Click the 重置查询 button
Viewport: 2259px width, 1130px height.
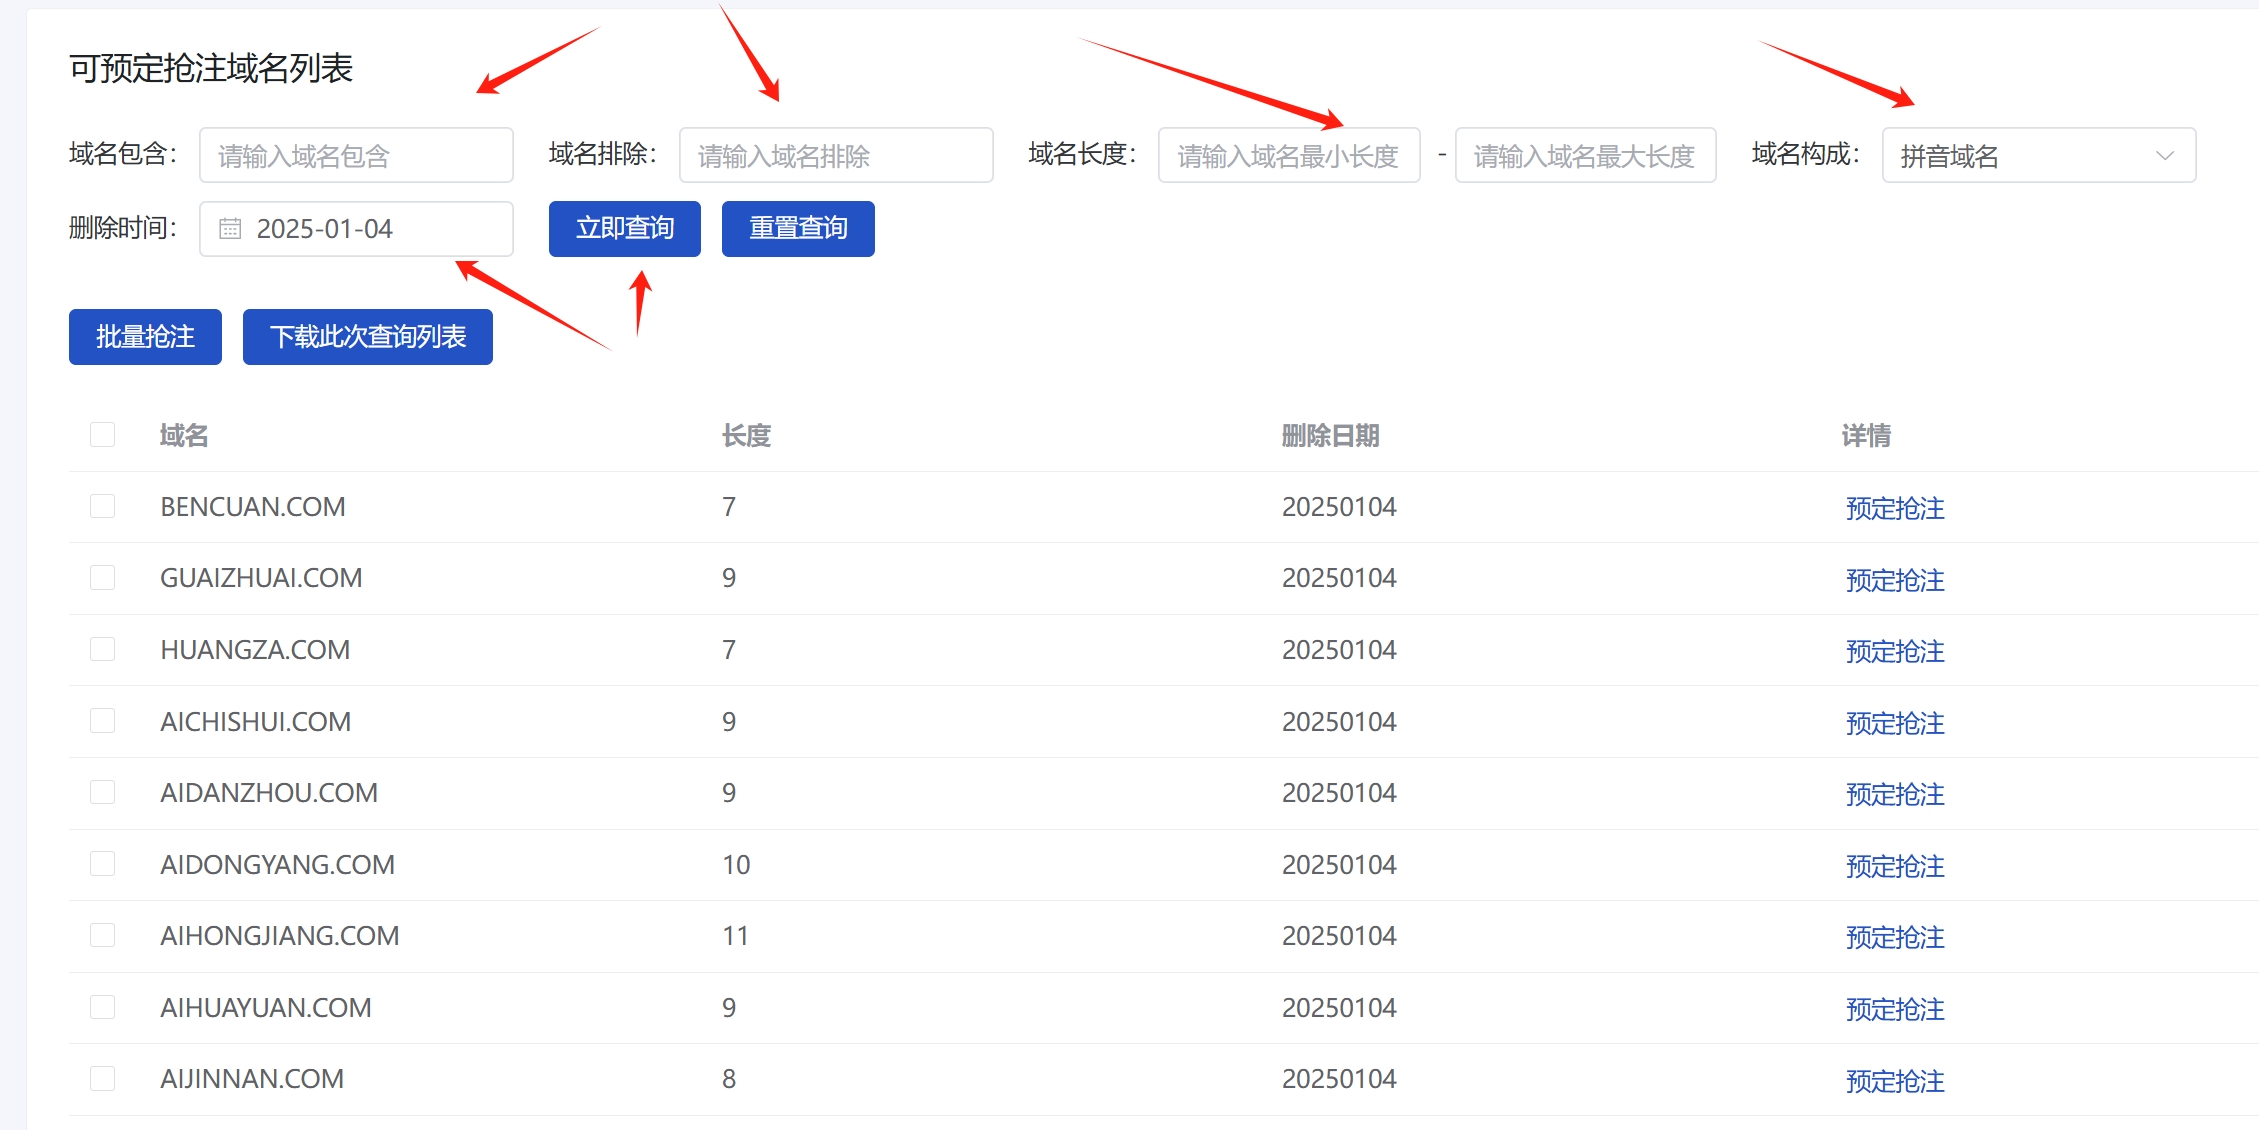click(798, 229)
